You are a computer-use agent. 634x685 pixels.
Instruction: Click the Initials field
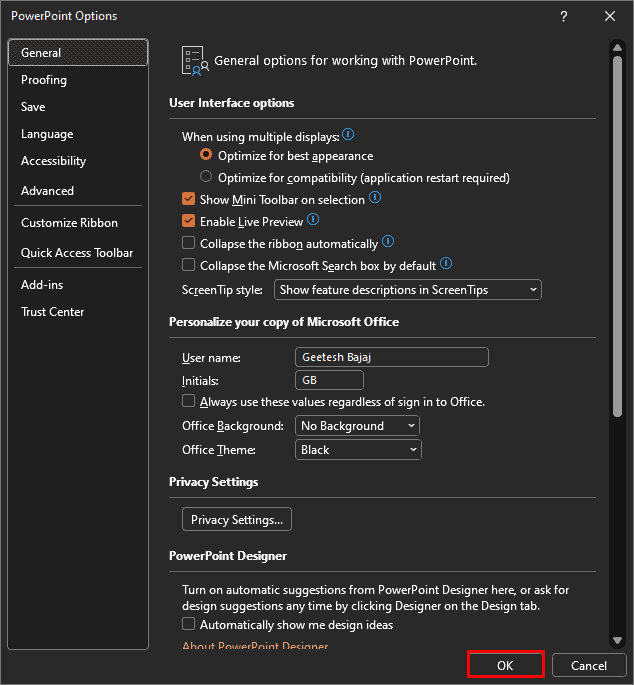[329, 380]
